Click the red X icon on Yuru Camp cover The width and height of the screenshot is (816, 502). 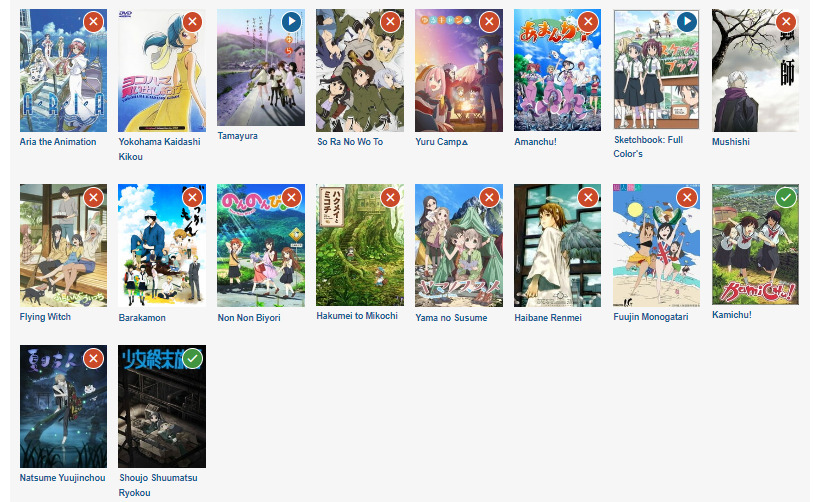click(x=489, y=22)
